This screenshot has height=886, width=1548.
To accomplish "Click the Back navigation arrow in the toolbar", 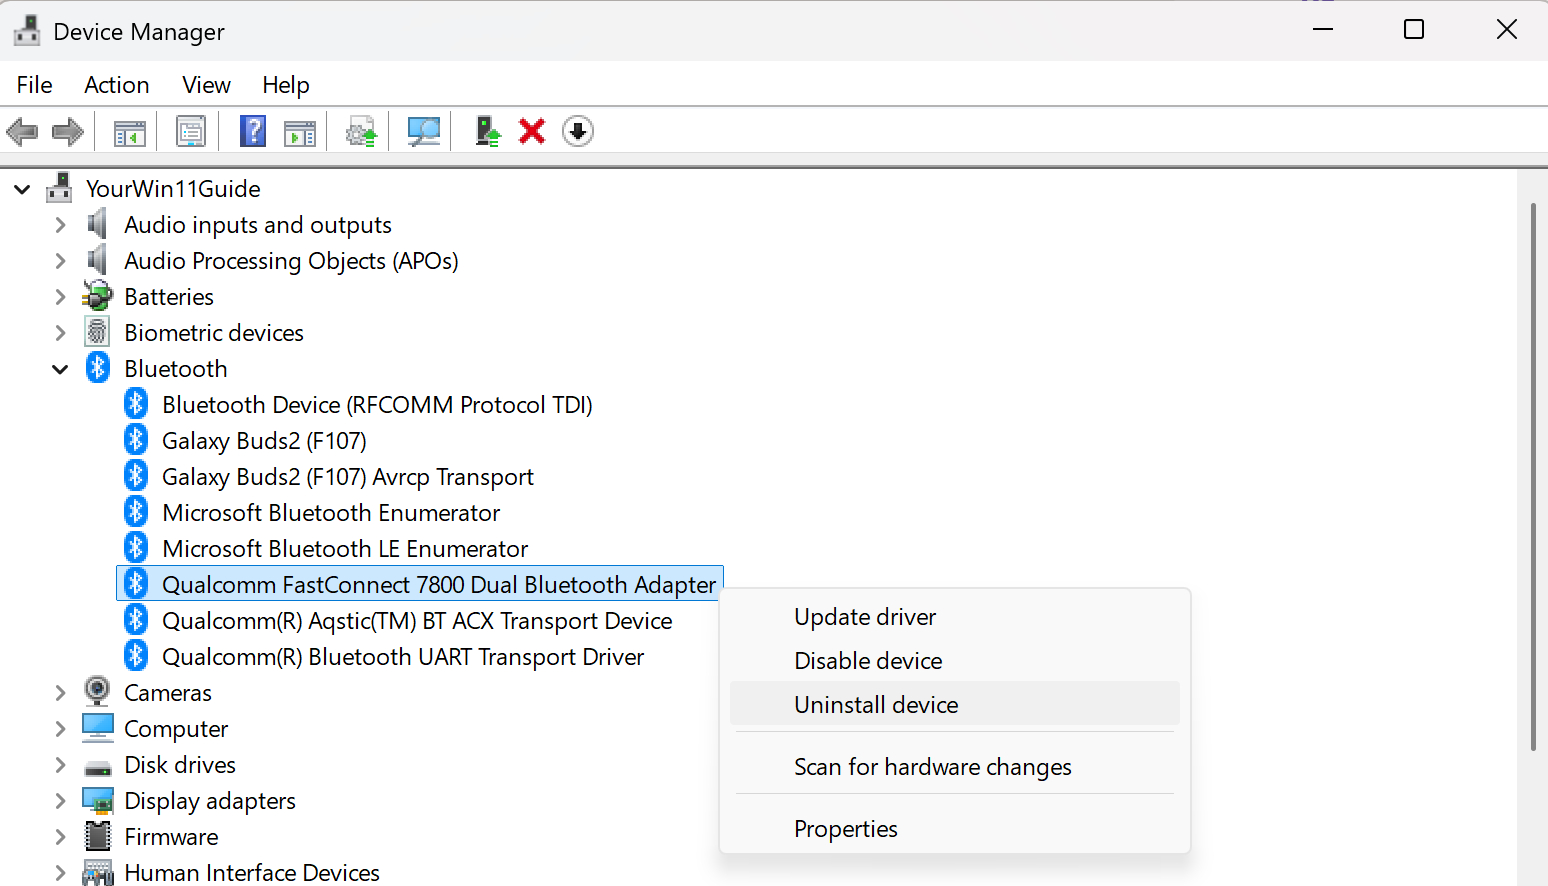I will point(22,131).
